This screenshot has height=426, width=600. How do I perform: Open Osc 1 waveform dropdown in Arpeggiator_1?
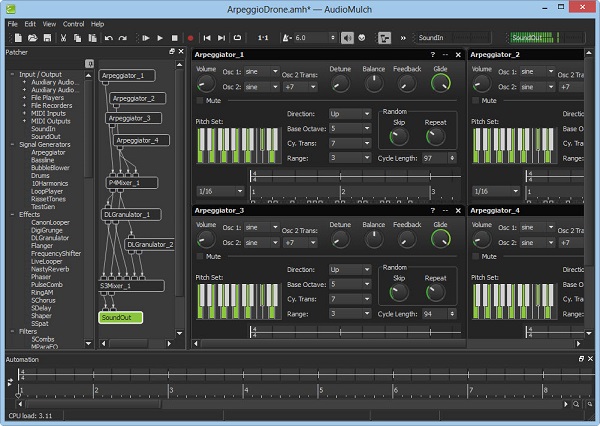[261, 74]
